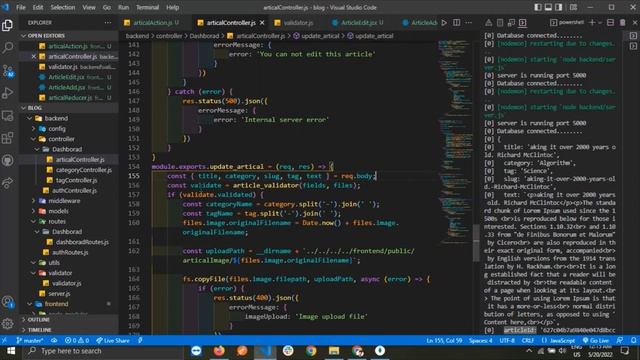Open the Live Share view in activity bar
Viewport: 640px width, 360px height.
pyautogui.click(x=7, y=183)
